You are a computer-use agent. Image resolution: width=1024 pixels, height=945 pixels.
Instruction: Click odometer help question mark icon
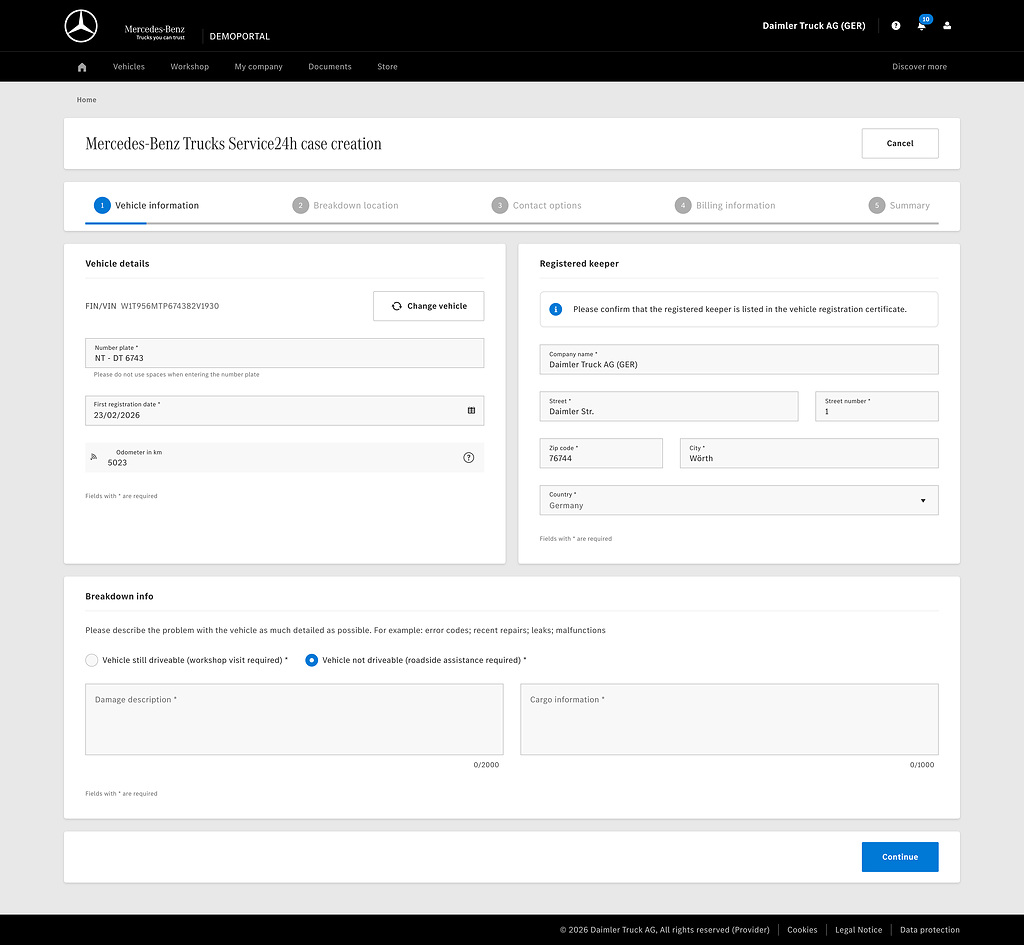click(468, 458)
